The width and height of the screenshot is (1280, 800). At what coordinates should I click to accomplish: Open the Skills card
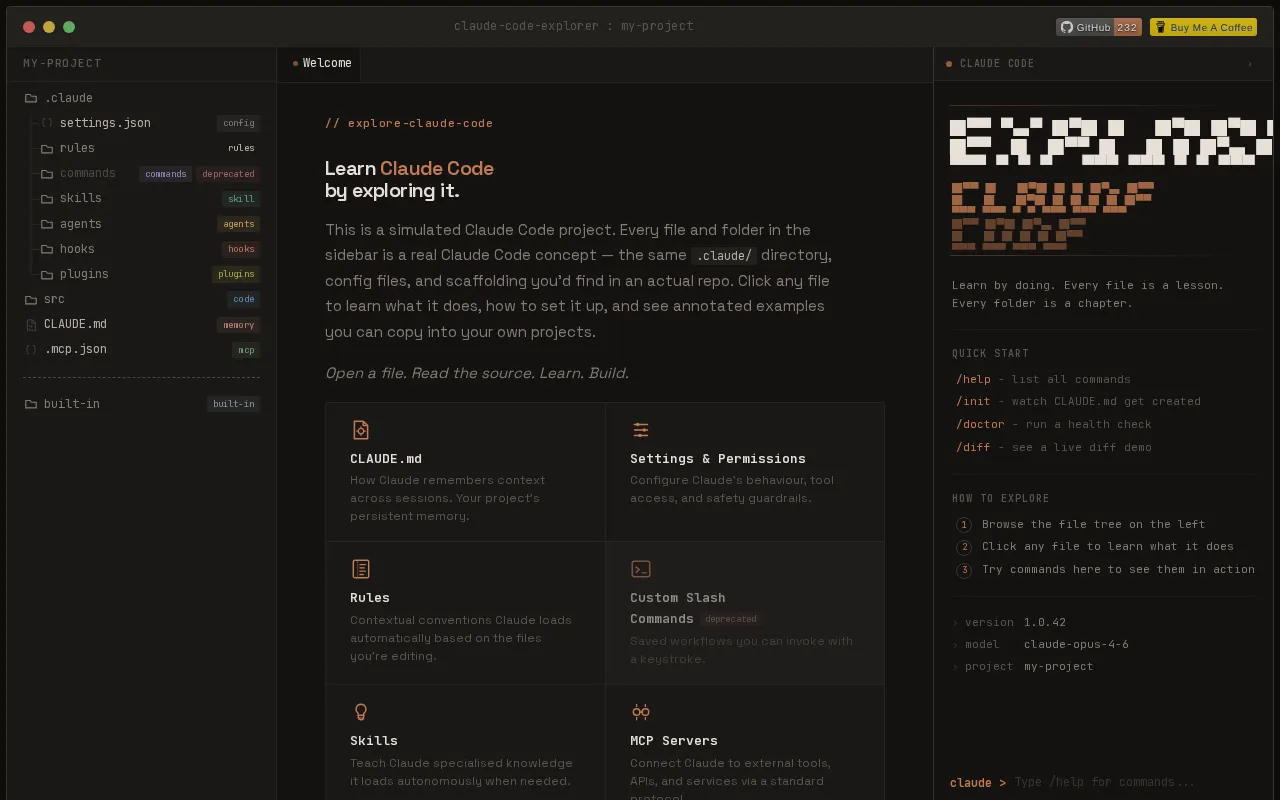(x=465, y=742)
